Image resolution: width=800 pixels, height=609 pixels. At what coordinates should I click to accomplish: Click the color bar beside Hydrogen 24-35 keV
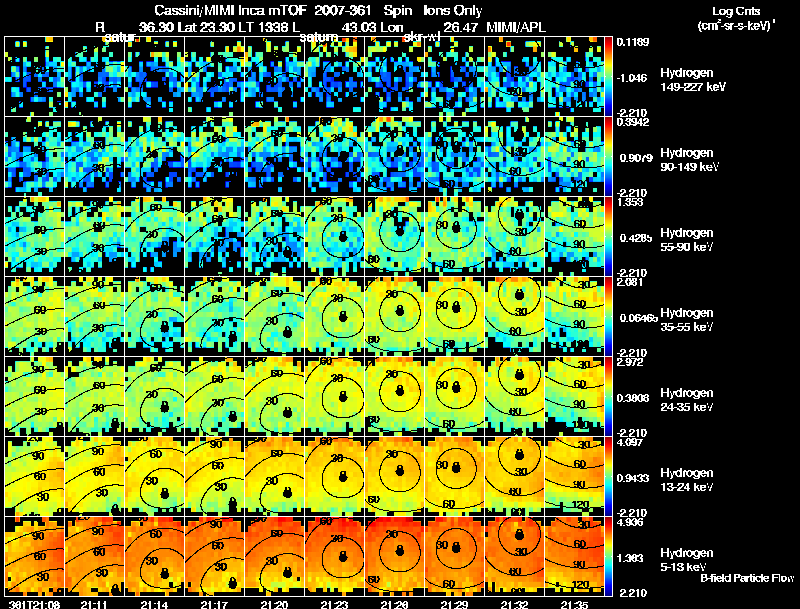(x=608, y=397)
